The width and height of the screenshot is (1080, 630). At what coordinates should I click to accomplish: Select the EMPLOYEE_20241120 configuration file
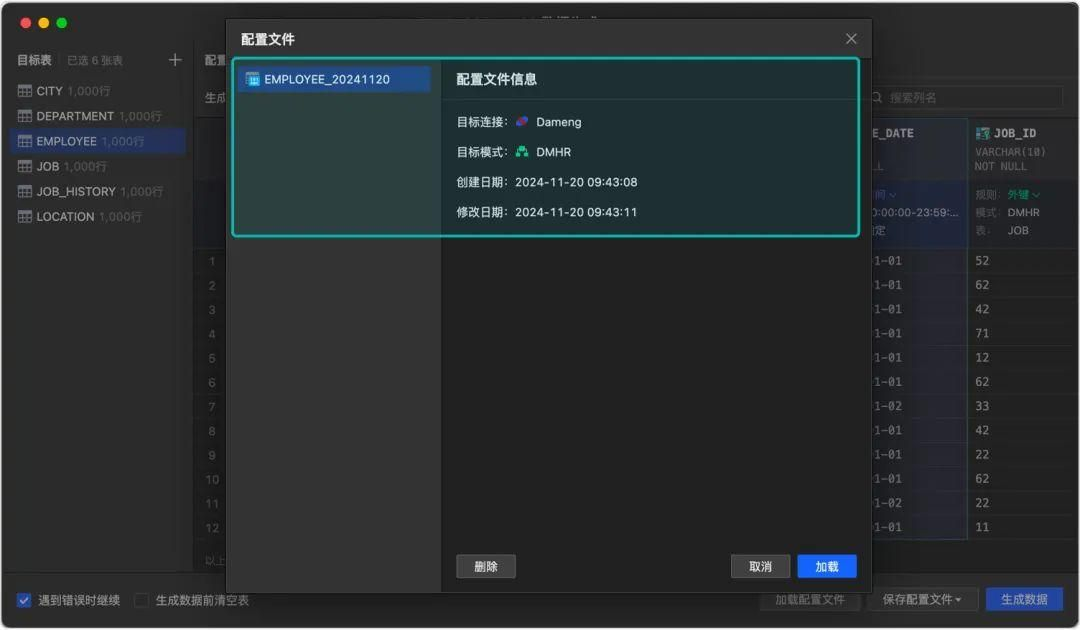pos(335,79)
